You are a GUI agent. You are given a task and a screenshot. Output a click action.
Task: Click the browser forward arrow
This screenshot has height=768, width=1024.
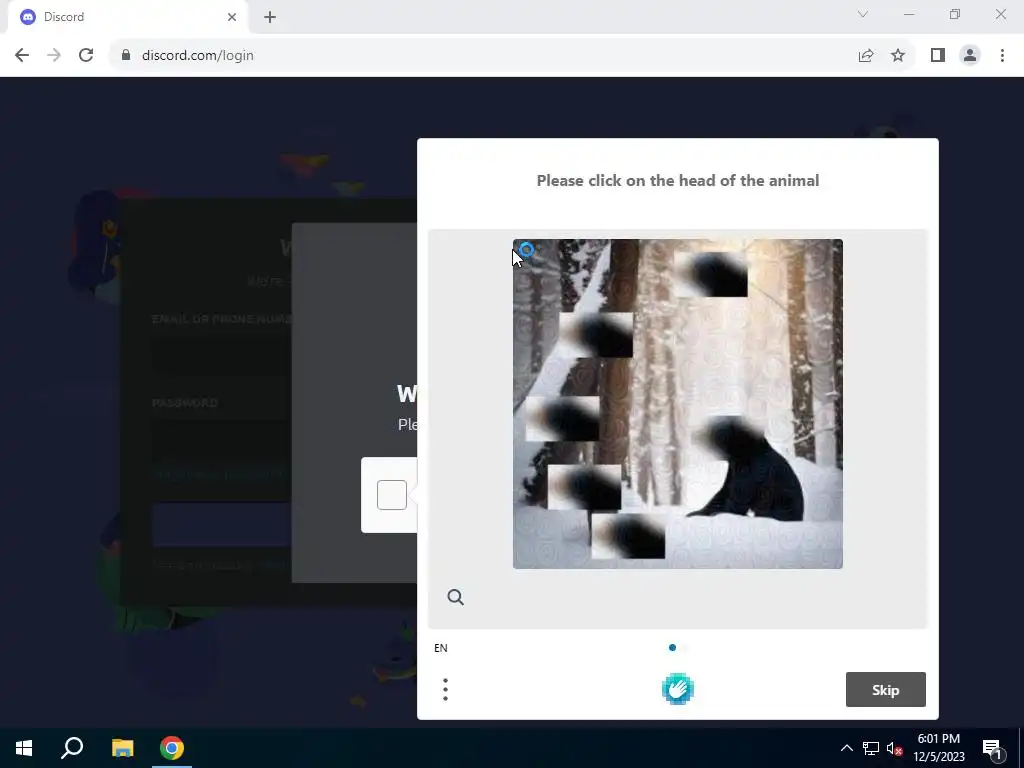tap(54, 56)
